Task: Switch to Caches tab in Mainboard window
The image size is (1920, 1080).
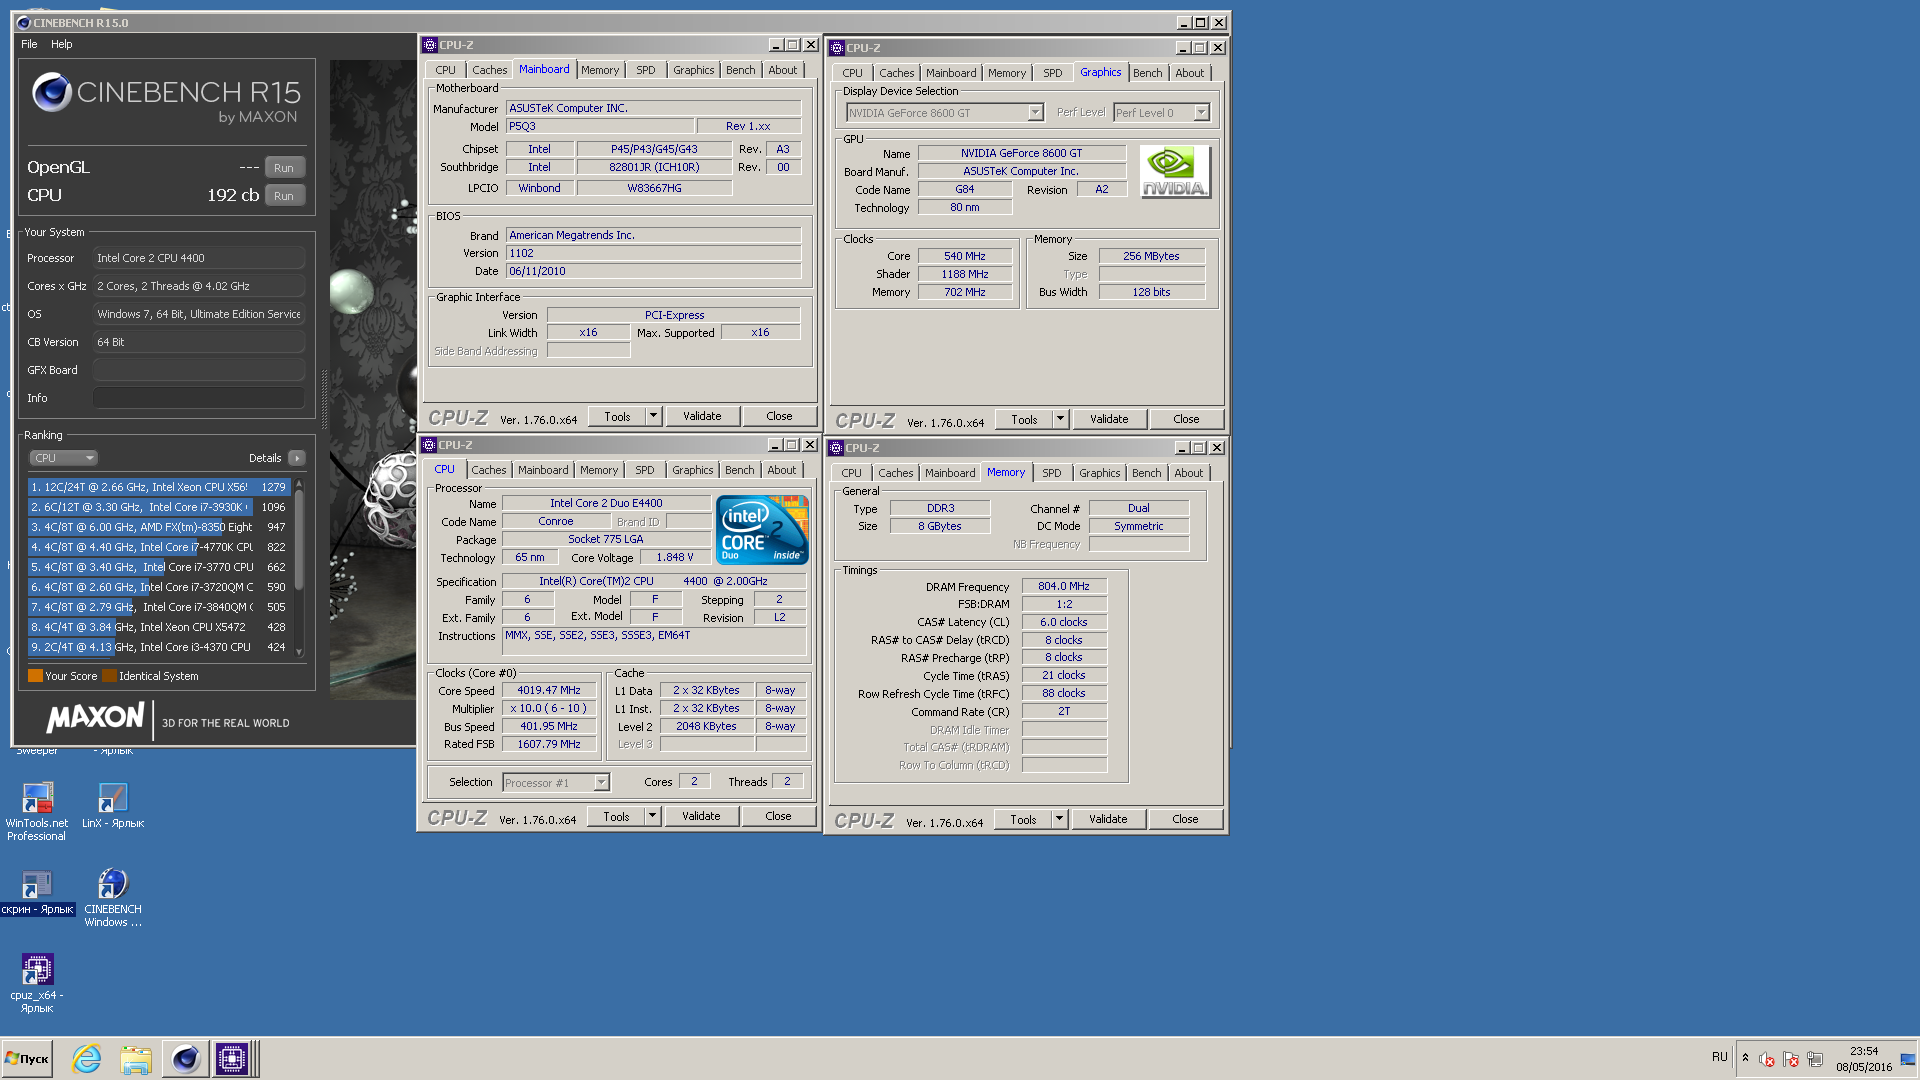Action: click(x=489, y=70)
